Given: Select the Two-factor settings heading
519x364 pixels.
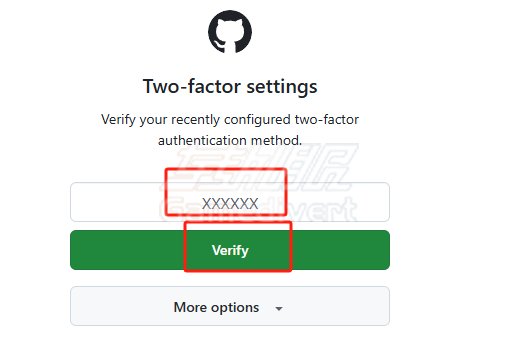Looking at the screenshot, I should (230, 86).
